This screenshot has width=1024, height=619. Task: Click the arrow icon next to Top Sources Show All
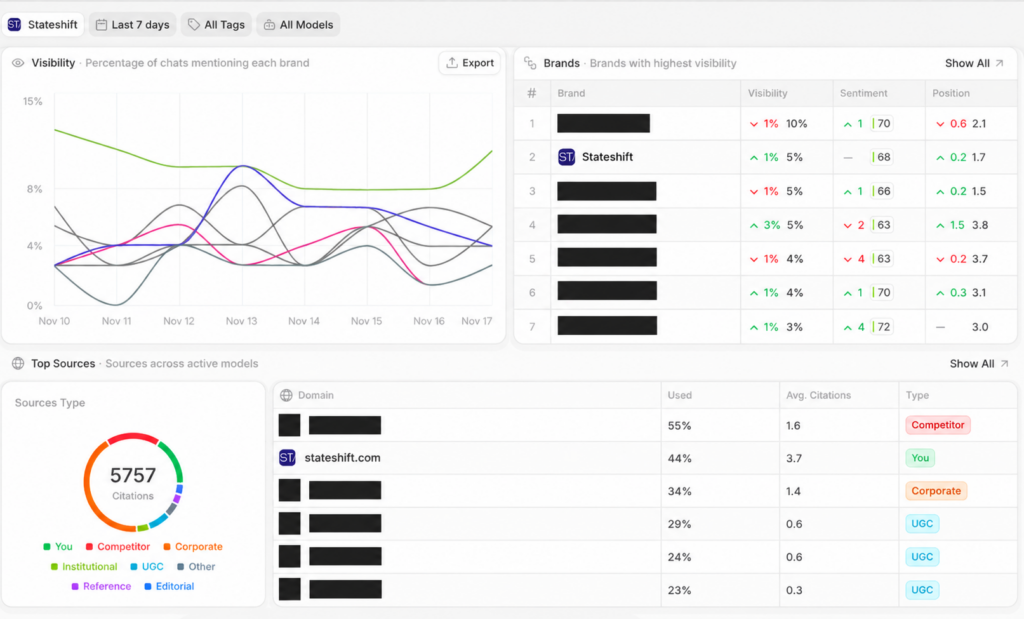click(x=1004, y=364)
